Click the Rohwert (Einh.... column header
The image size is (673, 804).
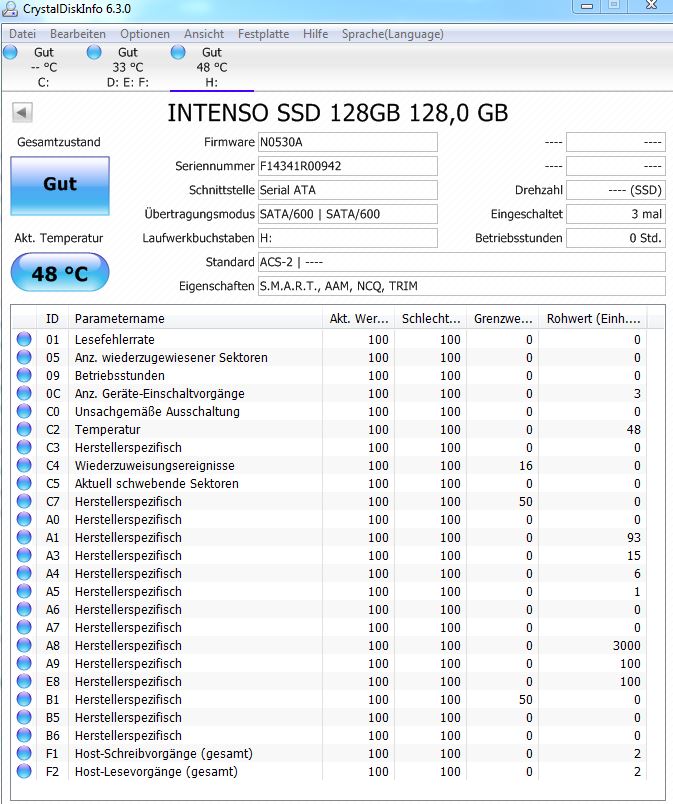[x=593, y=318]
